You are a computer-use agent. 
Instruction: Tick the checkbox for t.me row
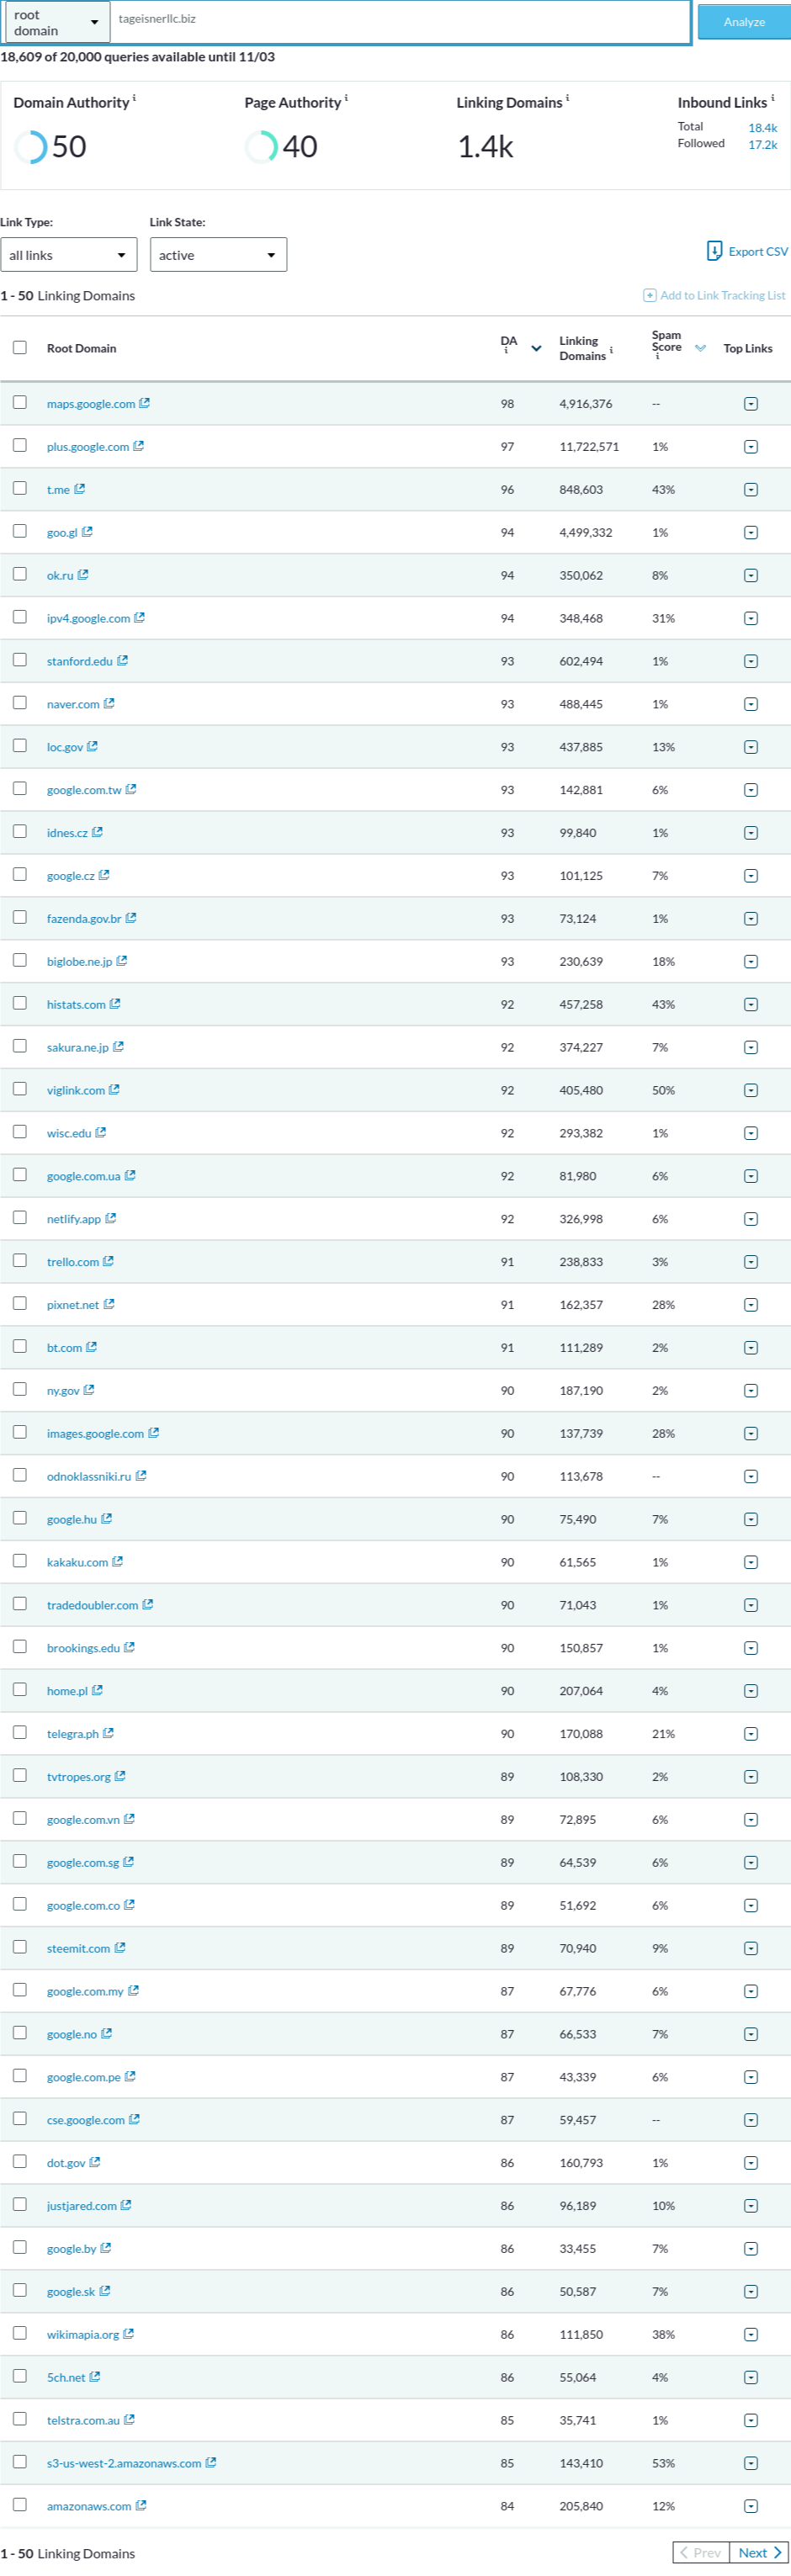tap(20, 488)
